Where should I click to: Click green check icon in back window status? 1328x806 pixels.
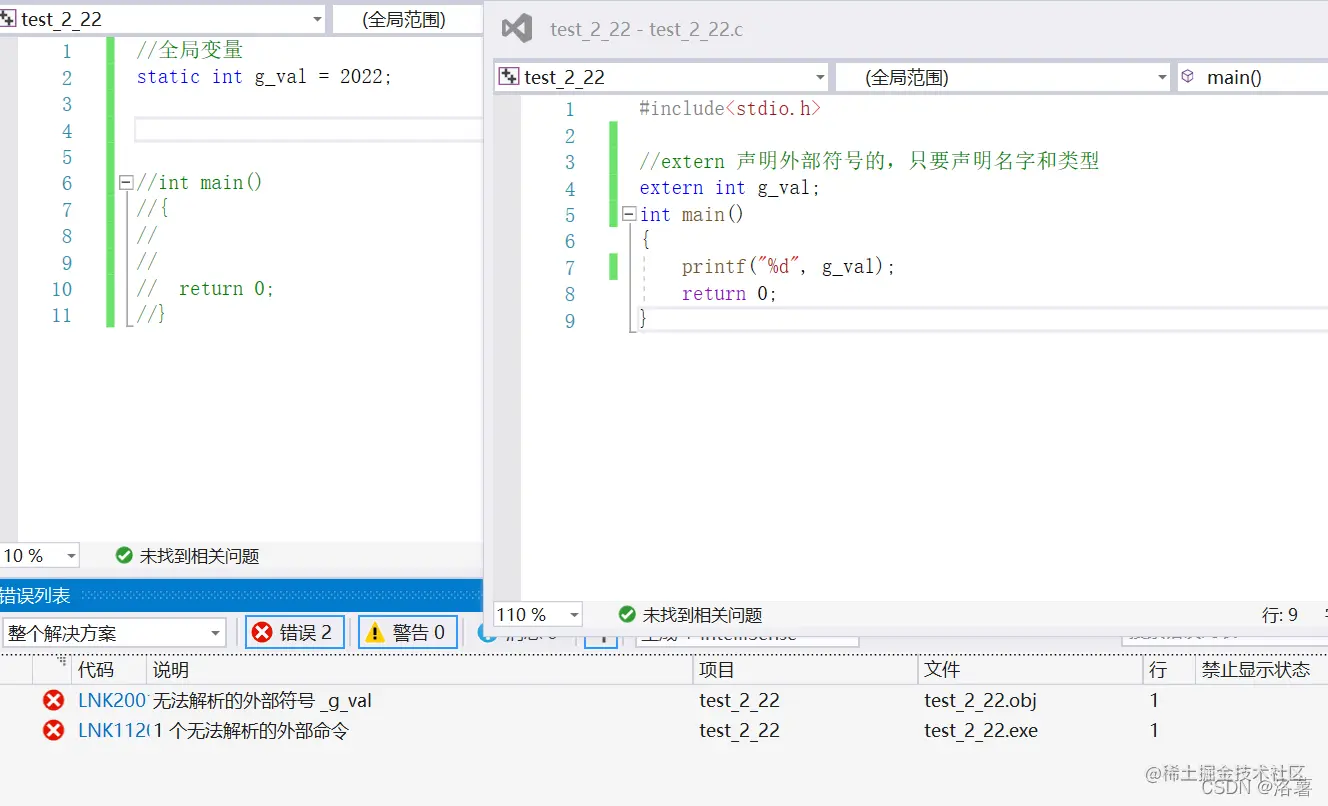[x=124, y=555]
